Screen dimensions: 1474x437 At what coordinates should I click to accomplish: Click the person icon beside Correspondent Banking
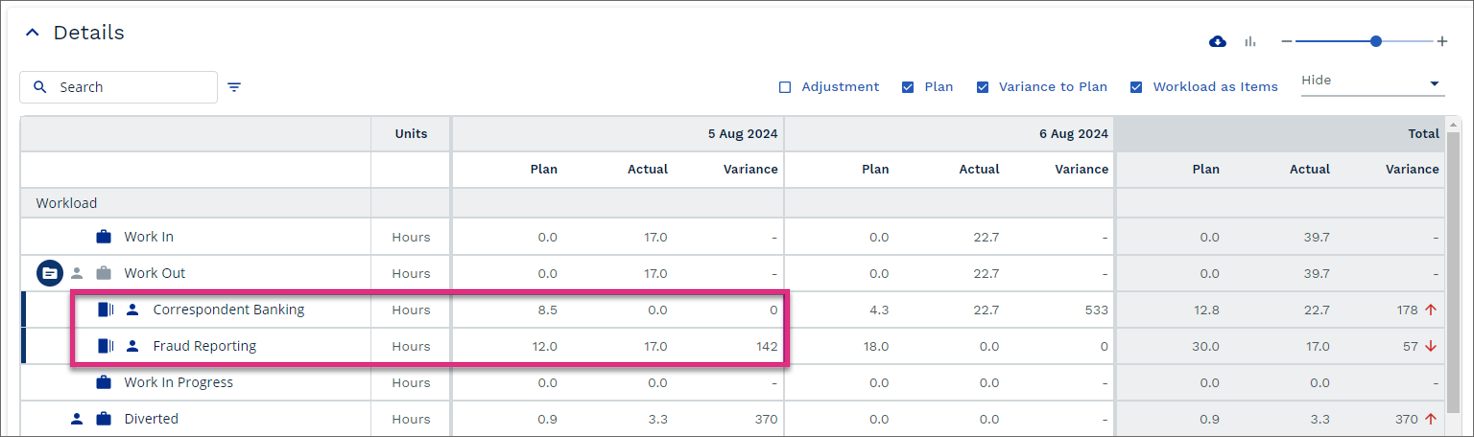tap(132, 310)
